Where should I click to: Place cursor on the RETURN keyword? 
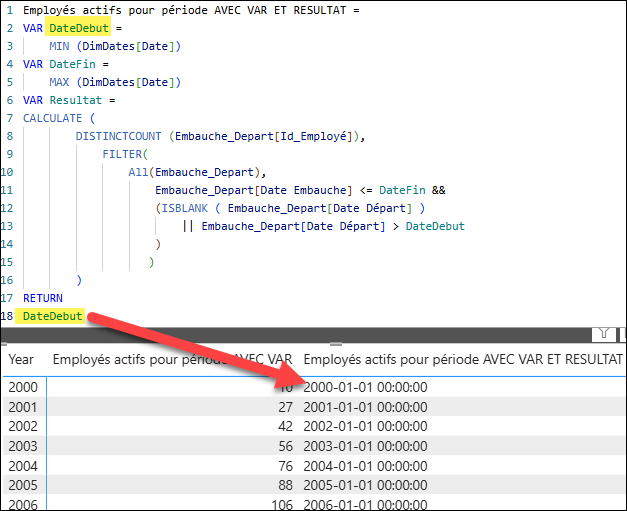point(43,298)
